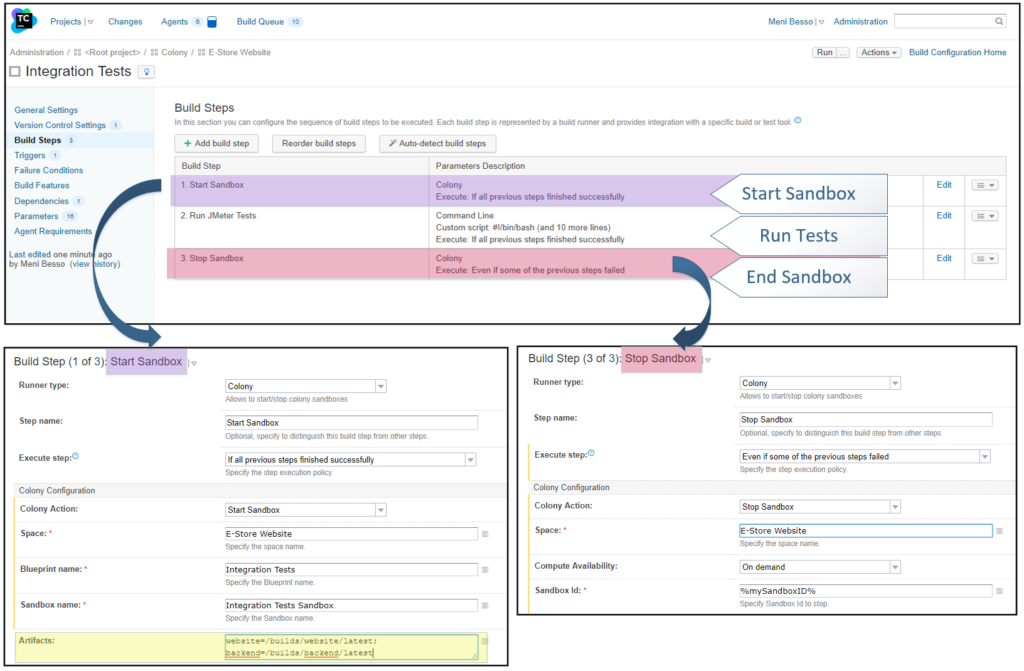Open the Projects dropdown arrow

[x=90, y=22]
